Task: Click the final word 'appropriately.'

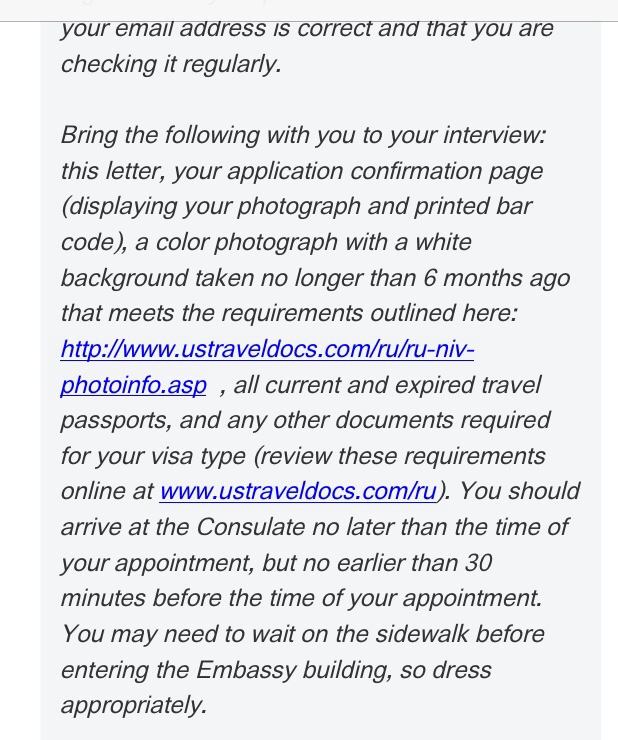Action: pos(133,705)
